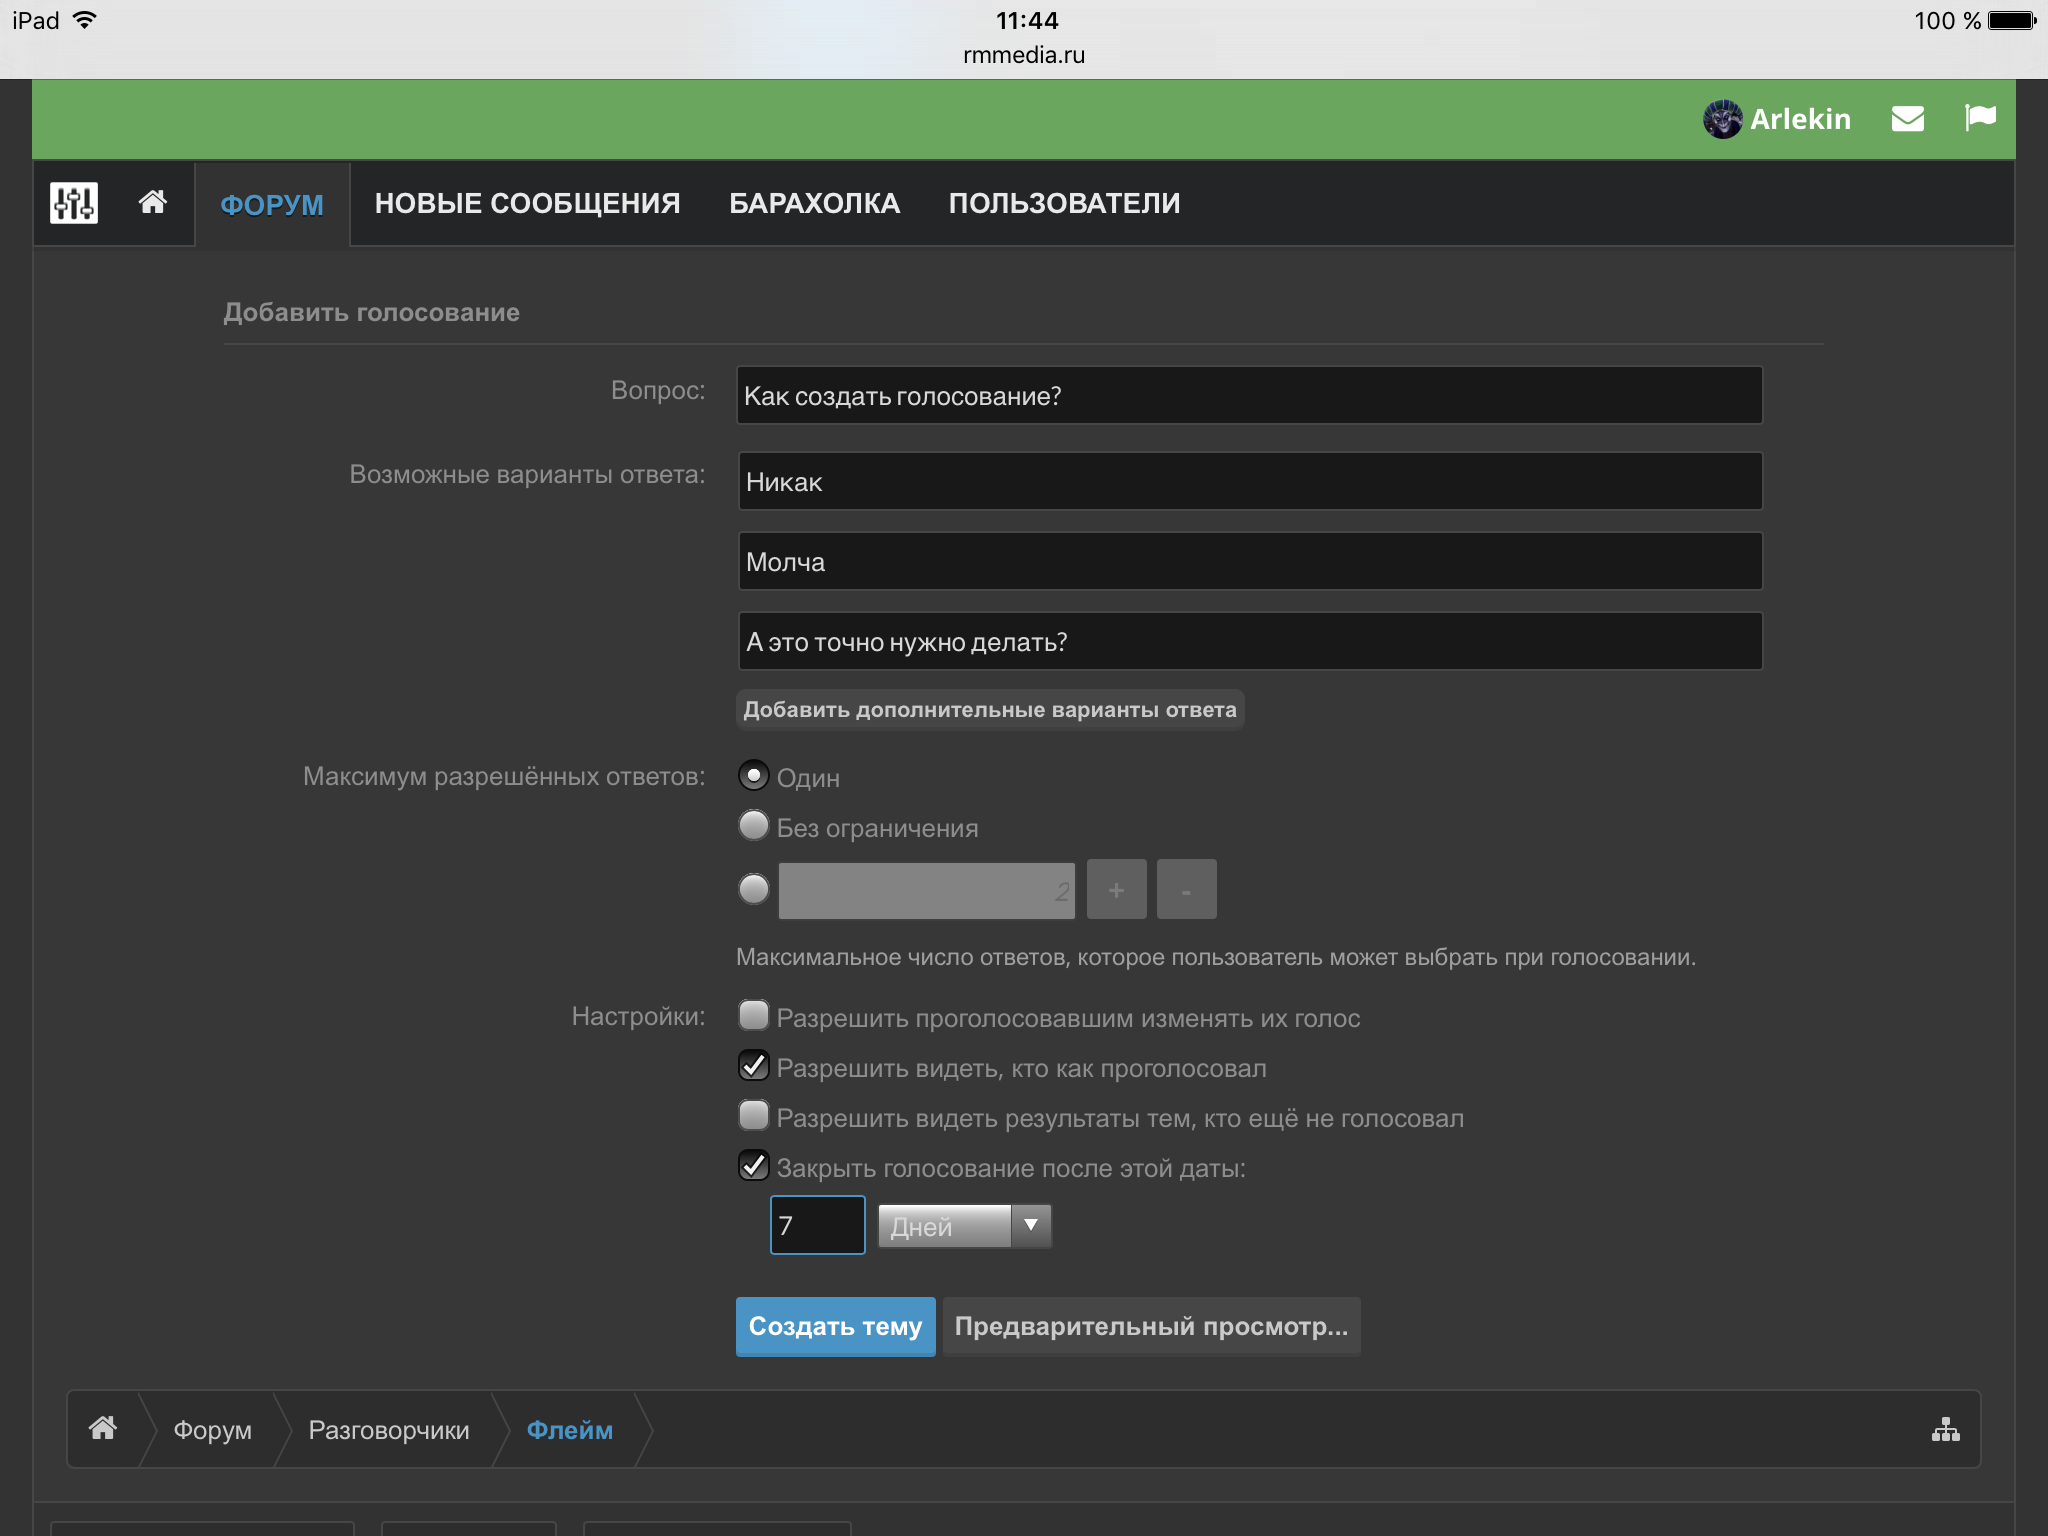This screenshot has height=1536, width=2048.
Task: Open the home icon in top navigation
Action: click(152, 203)
